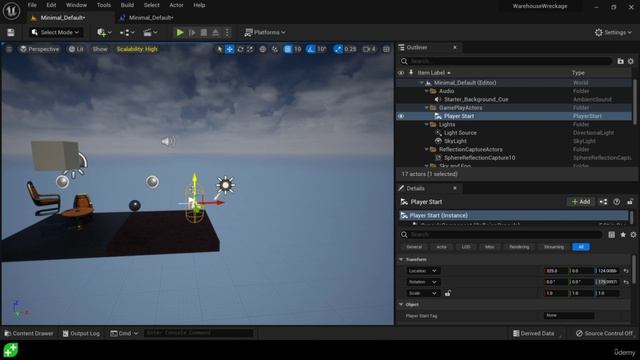Open the Platforms dropdown menu
This screenshot has height=360, width=640.
click(x=265, y=33)
